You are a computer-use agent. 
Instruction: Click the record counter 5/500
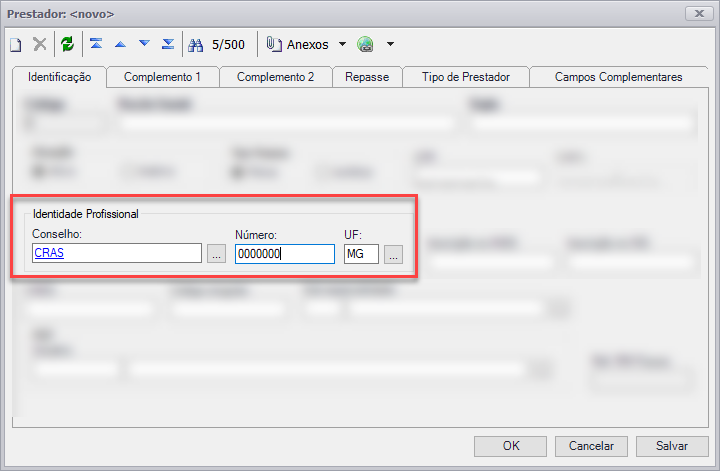[228, 45]
